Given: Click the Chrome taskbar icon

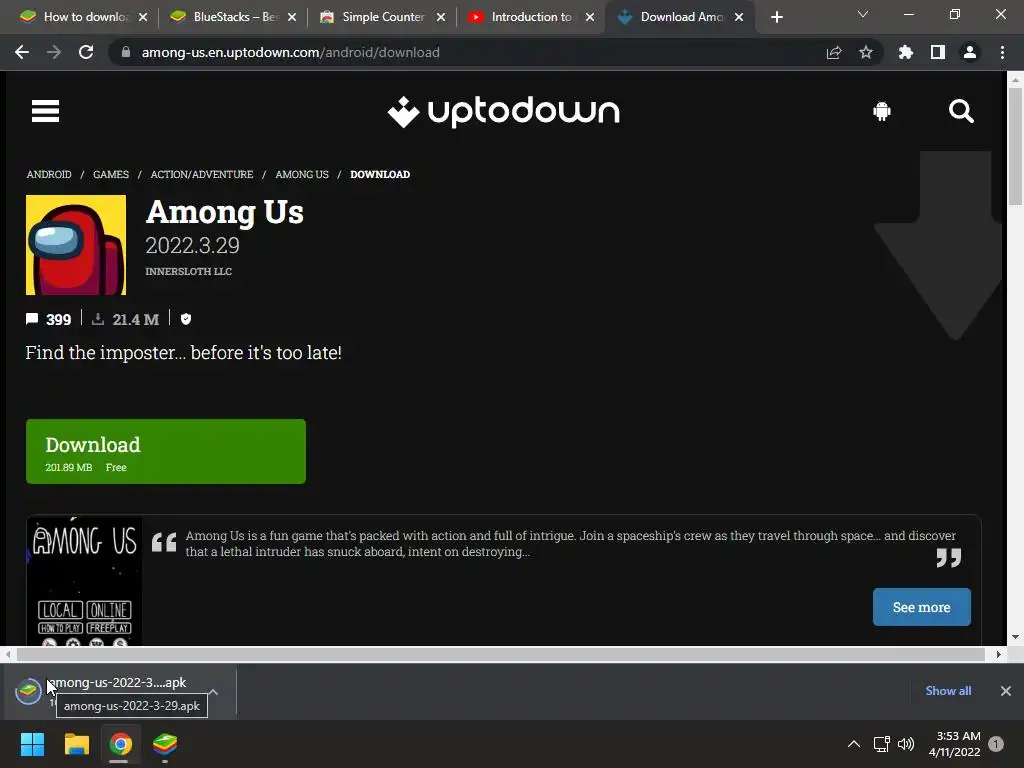Looking at the screenshot, I should (x=120, y=744).
